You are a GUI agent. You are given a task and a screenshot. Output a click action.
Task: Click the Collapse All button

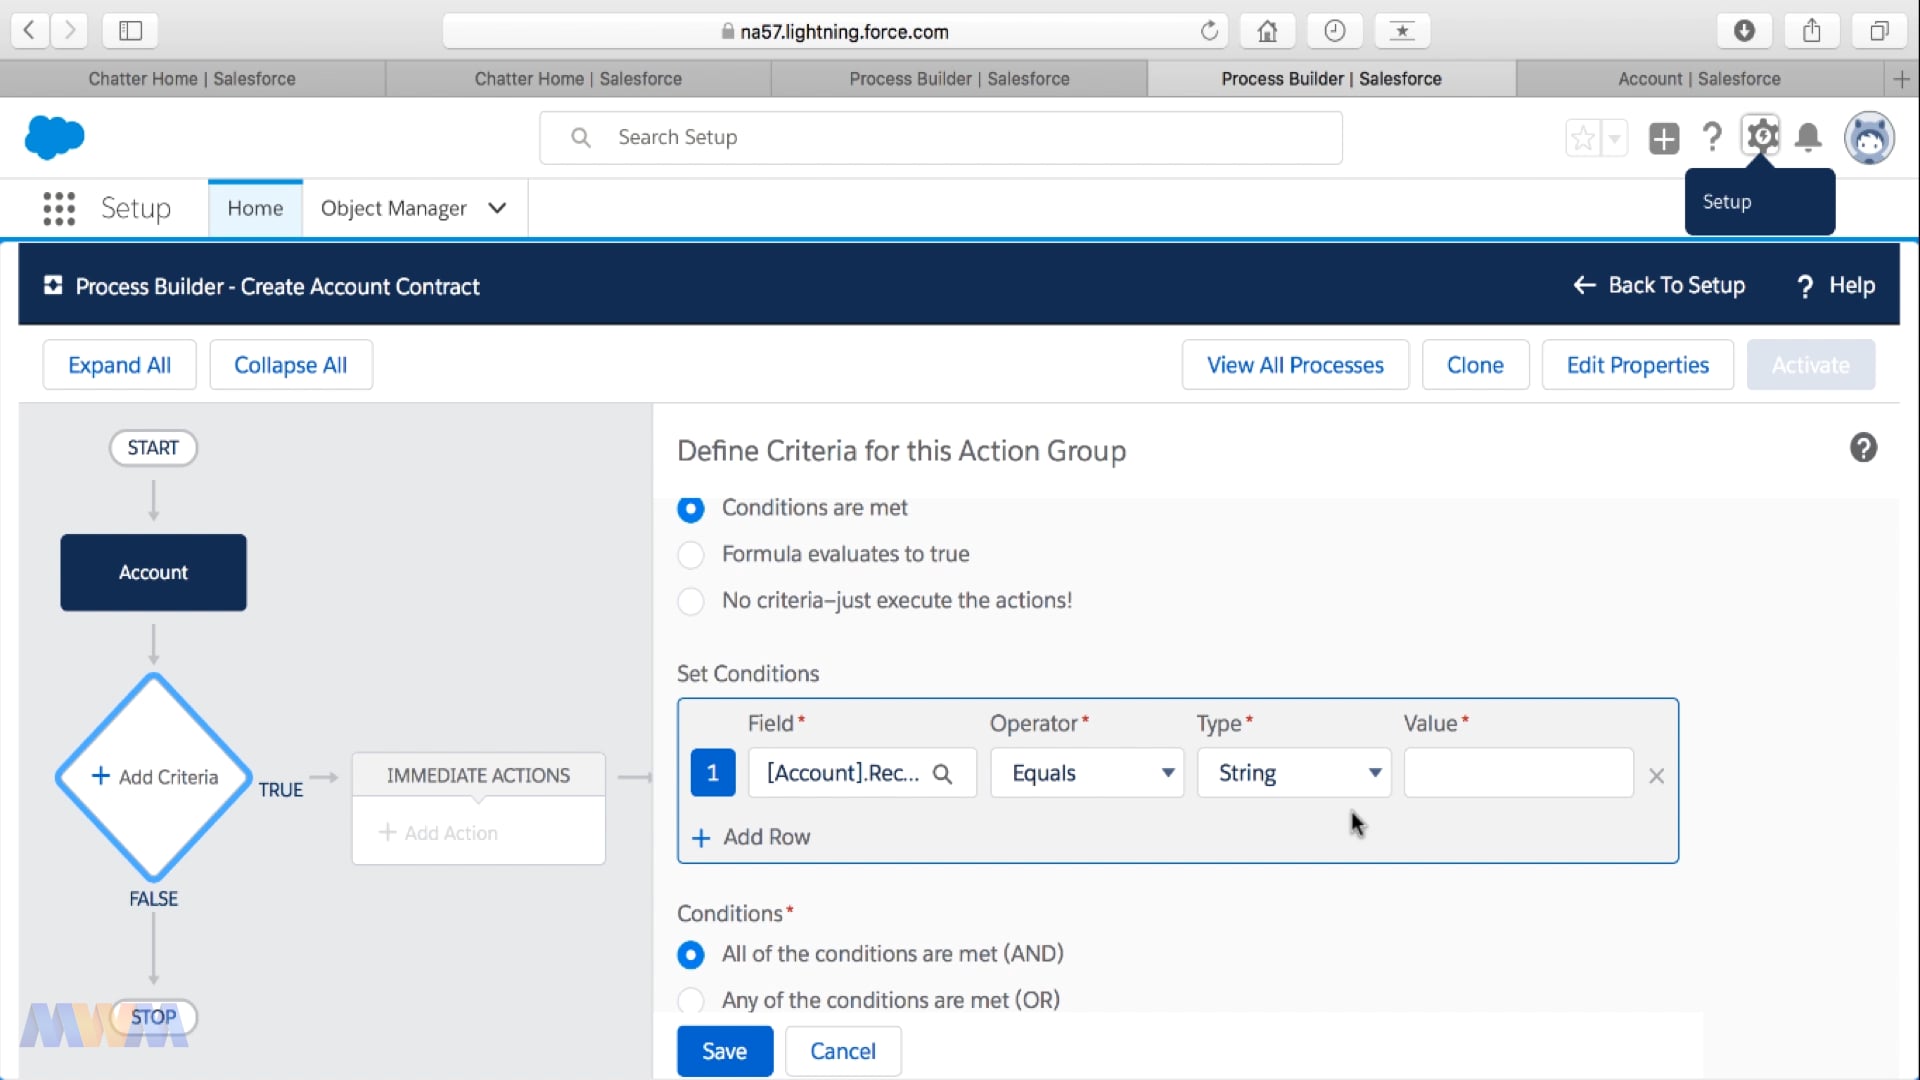(291, 365)
